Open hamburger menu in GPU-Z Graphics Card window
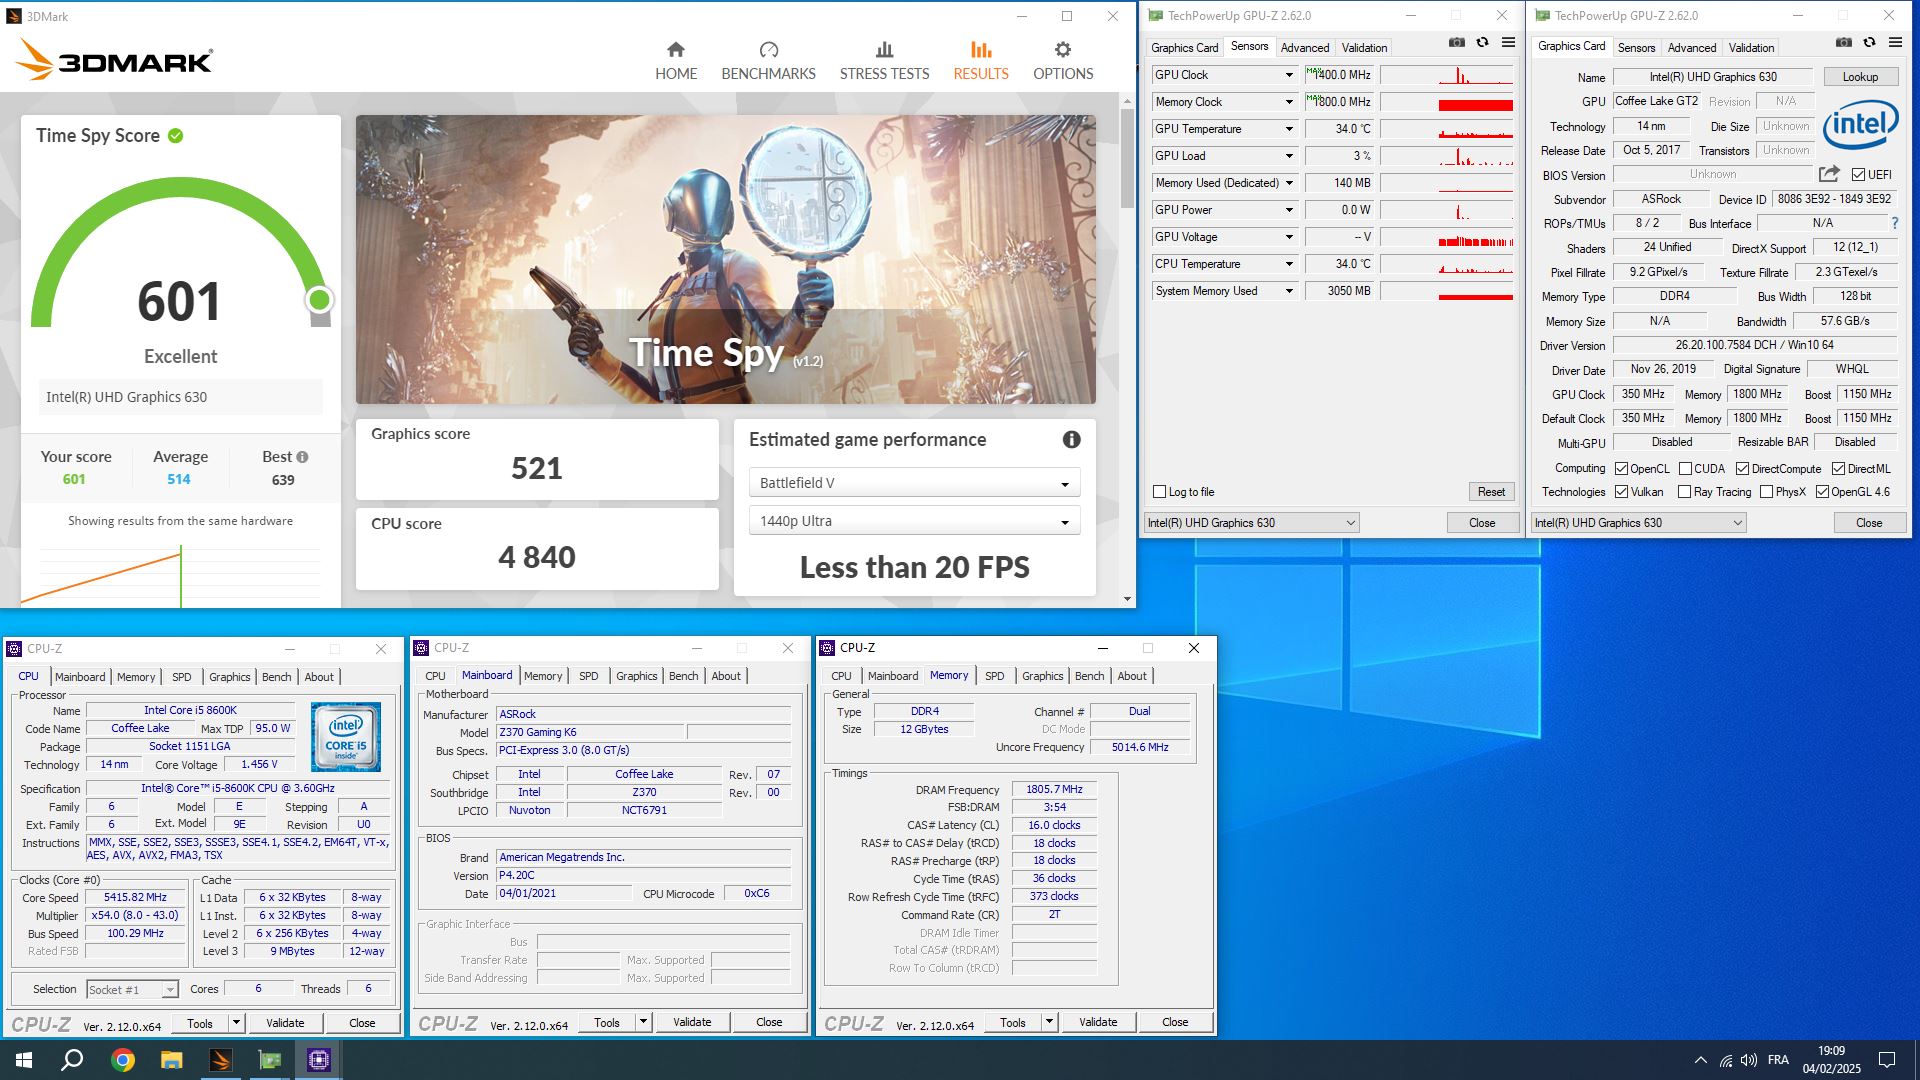The height and width of the screenshot is (1080, 1920). tap(1895, 42)
